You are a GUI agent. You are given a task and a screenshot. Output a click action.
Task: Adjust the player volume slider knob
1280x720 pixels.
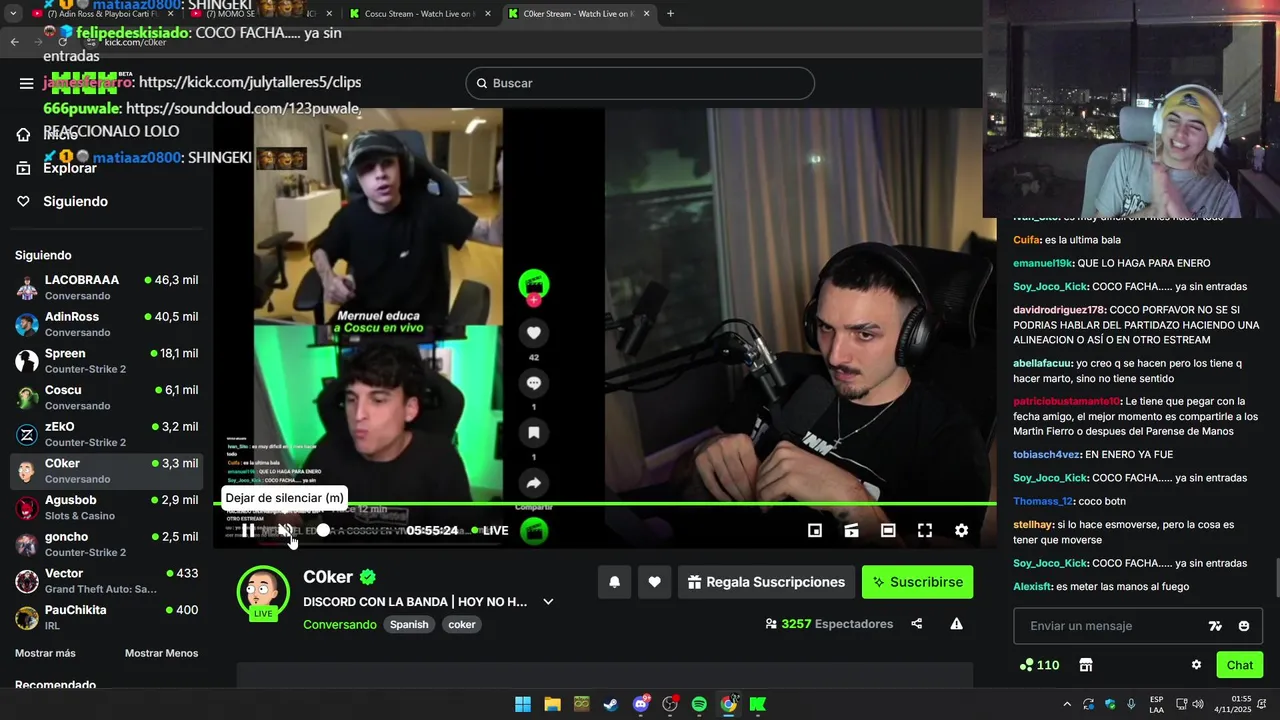(323, 530)
